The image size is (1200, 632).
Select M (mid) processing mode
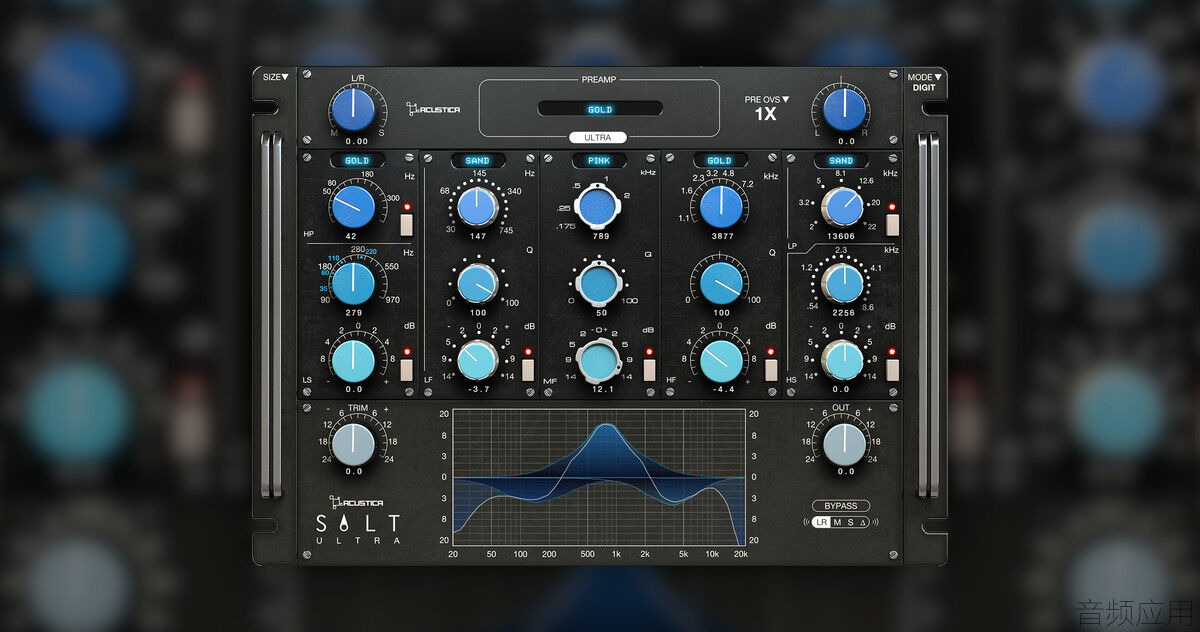pos(837,522)
